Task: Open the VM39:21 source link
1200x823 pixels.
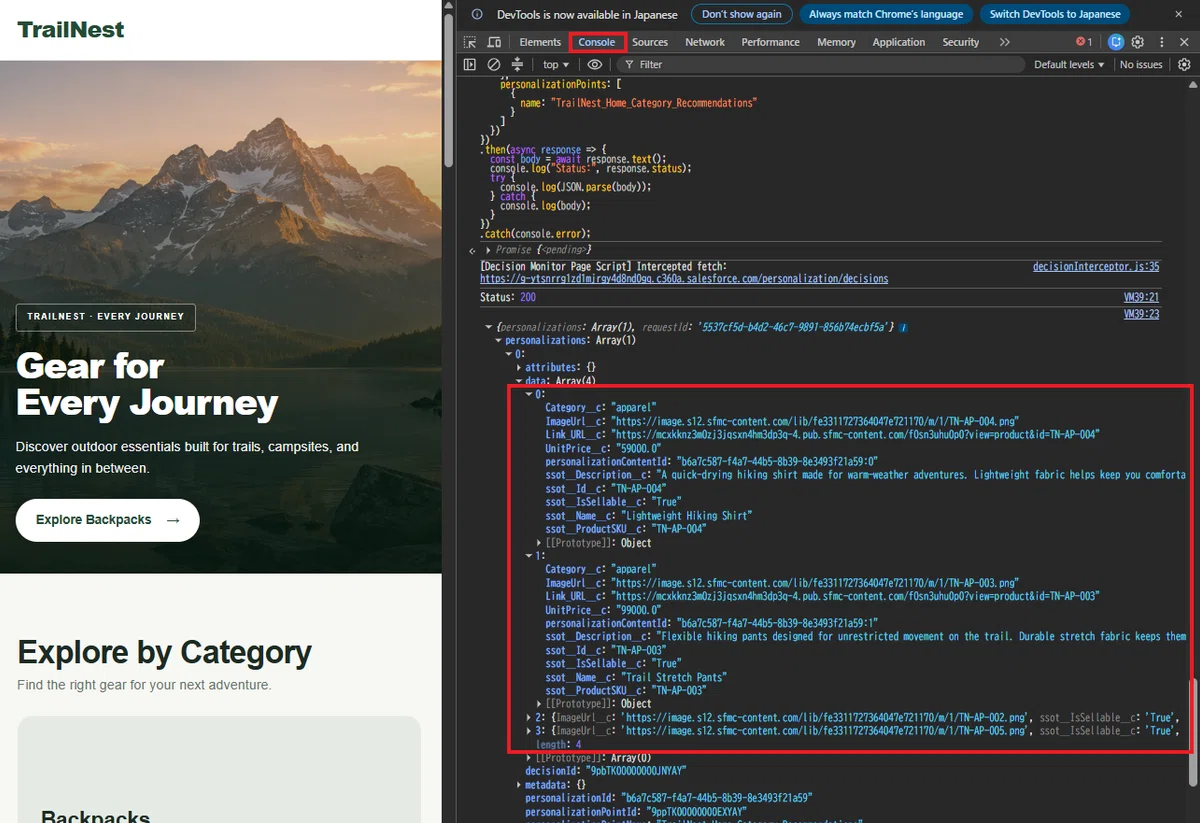Action: (1141, 298)
